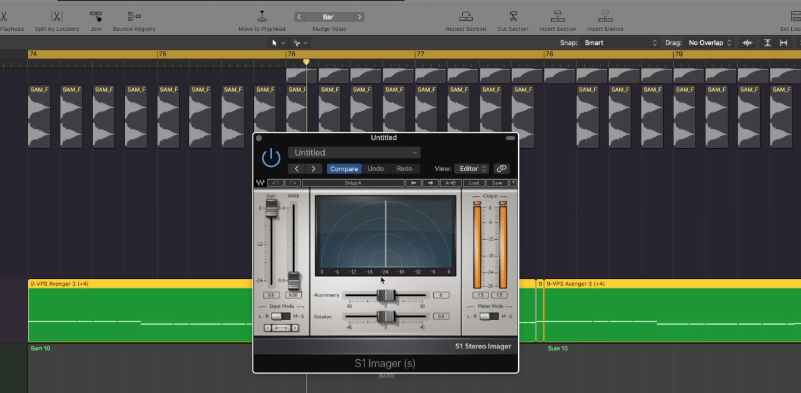The image size is (801, 393).
Task: Toggle the Input Mode L-R/M-S switch
Action: coord(280,316)
